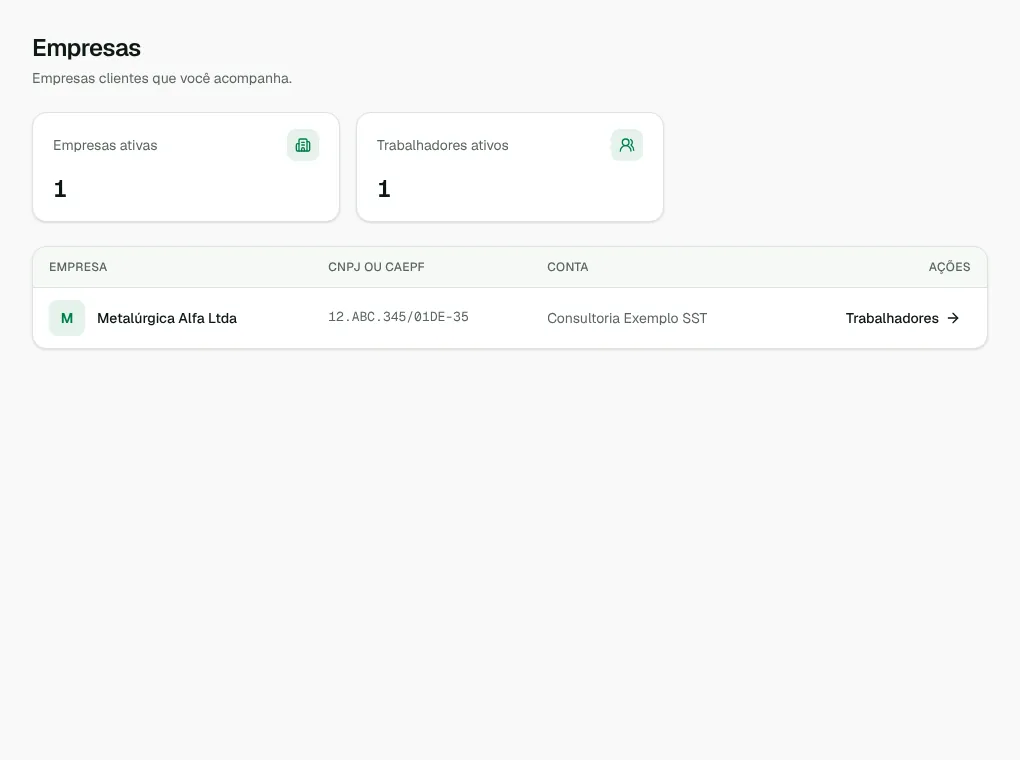Viewport: 1020px width, 760px height.
Task: Click subtitle Empresas clientes que você acompanha
Action: [162, 78]
